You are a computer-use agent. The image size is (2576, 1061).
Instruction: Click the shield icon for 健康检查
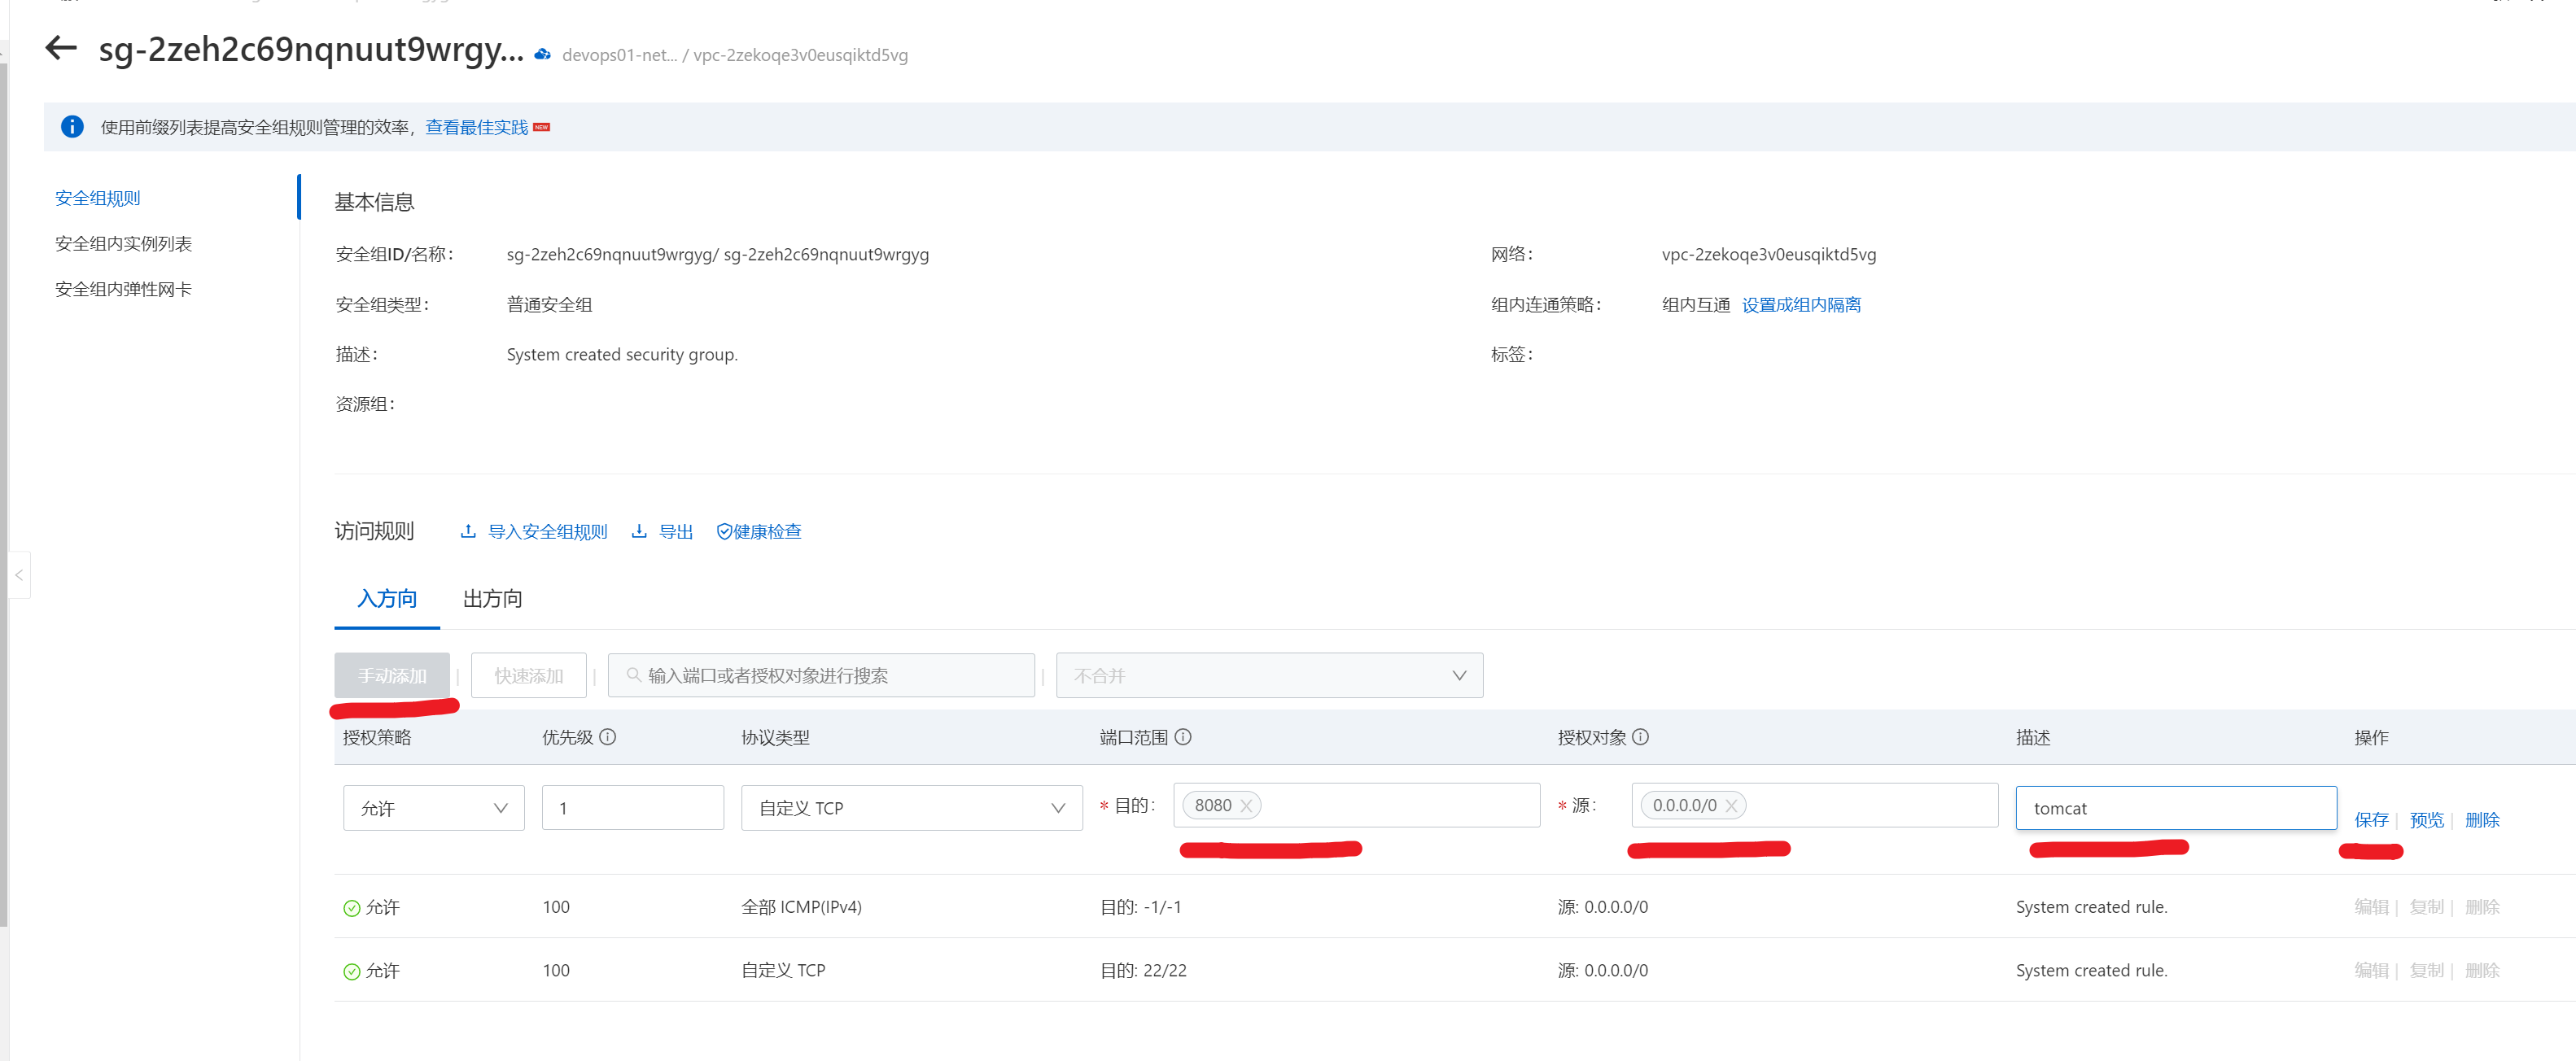coord(724,532)
